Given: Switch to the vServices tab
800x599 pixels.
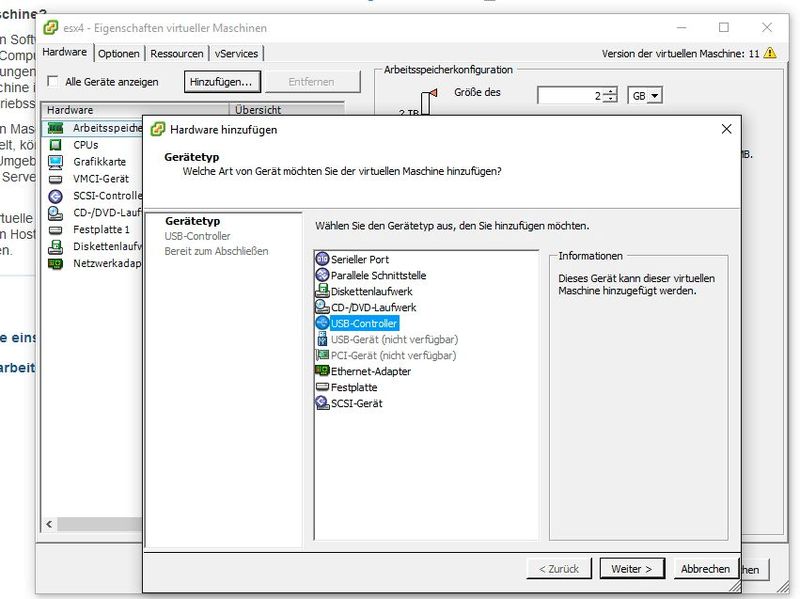Looking at the screenshot, I should tap(237, 53).
